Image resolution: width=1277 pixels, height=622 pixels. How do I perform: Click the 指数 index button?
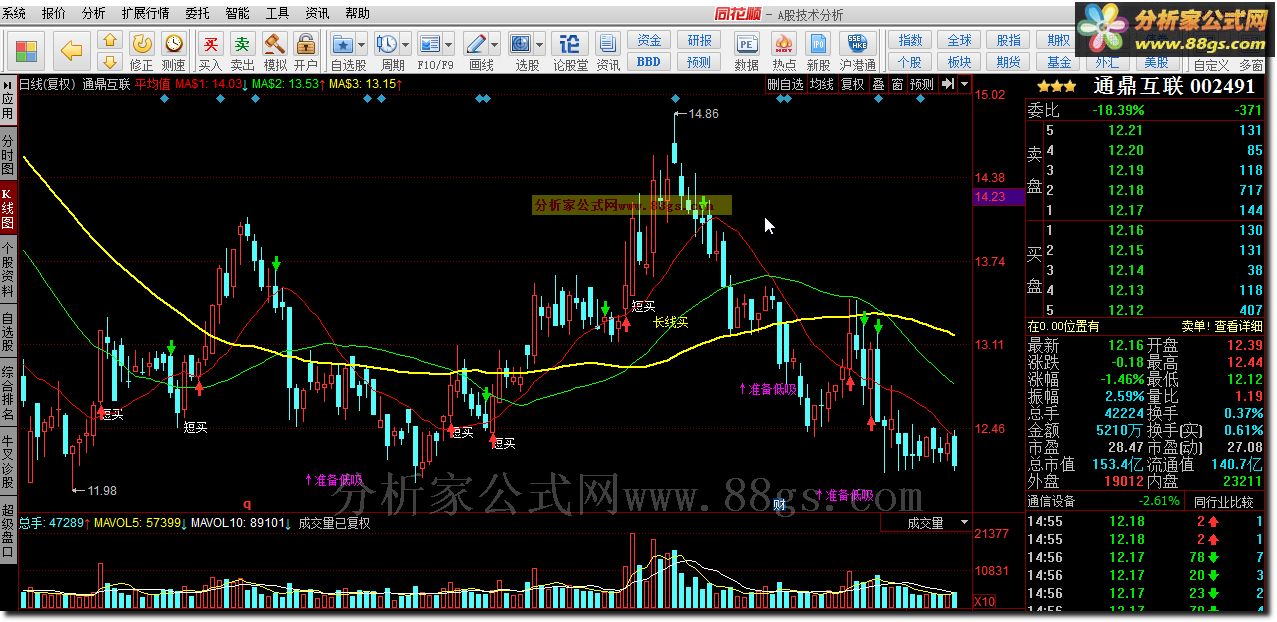point(910,40)
